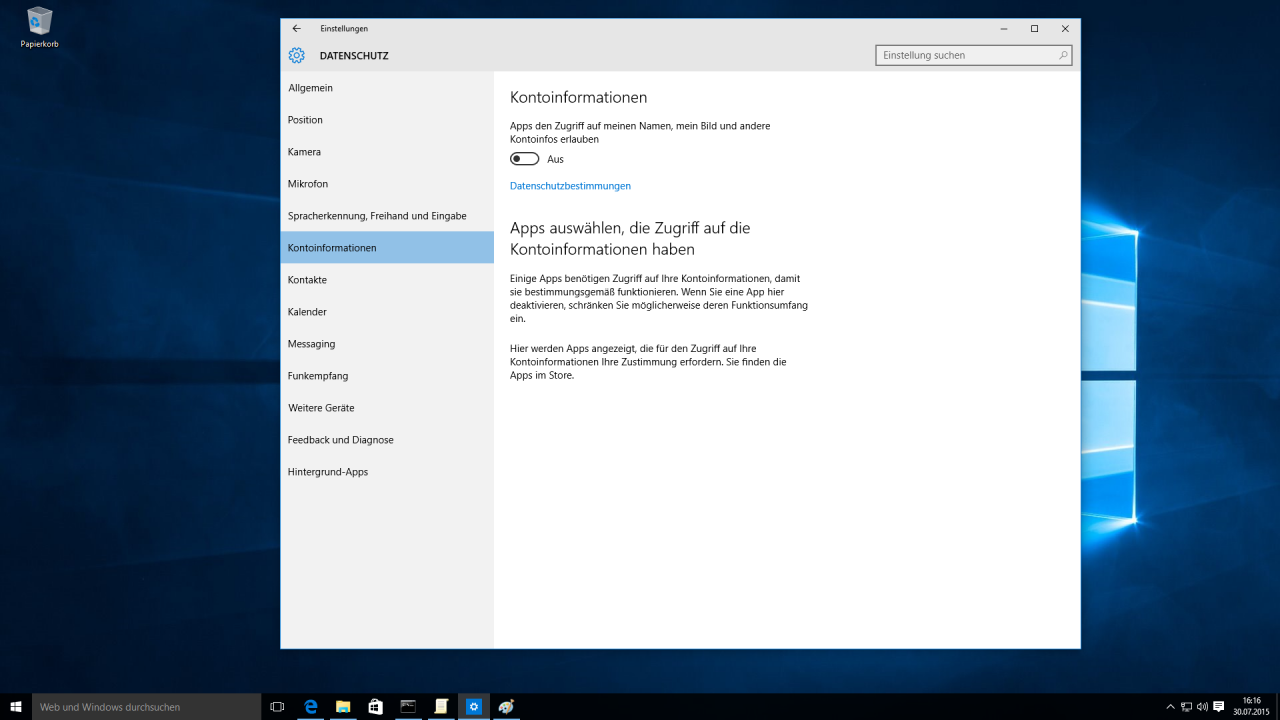Select Kontakte in the sidebar
This screenshot has height=720, width=1280.
[387, 280]
